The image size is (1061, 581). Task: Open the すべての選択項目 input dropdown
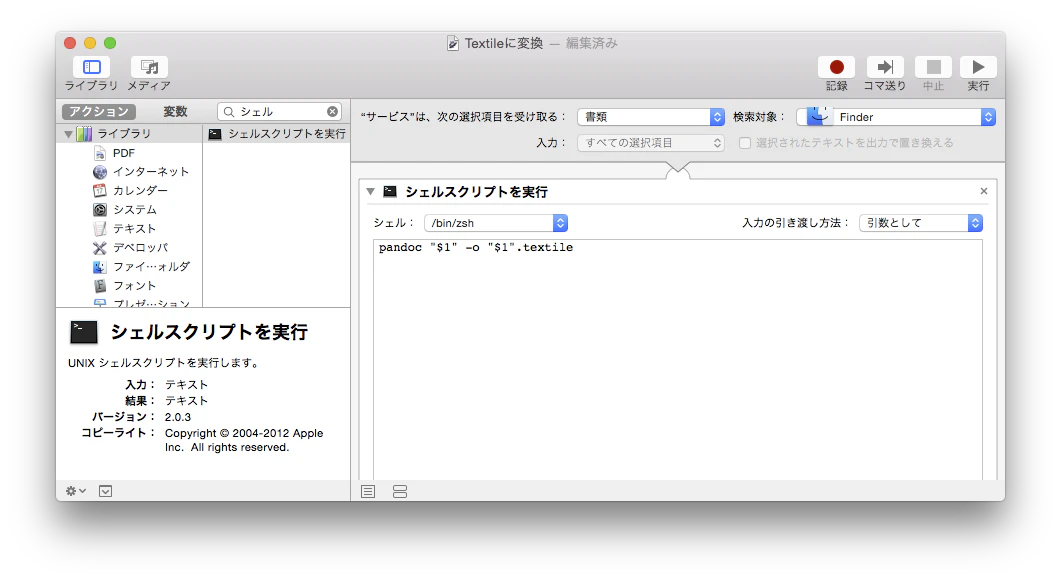click(651, 143)
